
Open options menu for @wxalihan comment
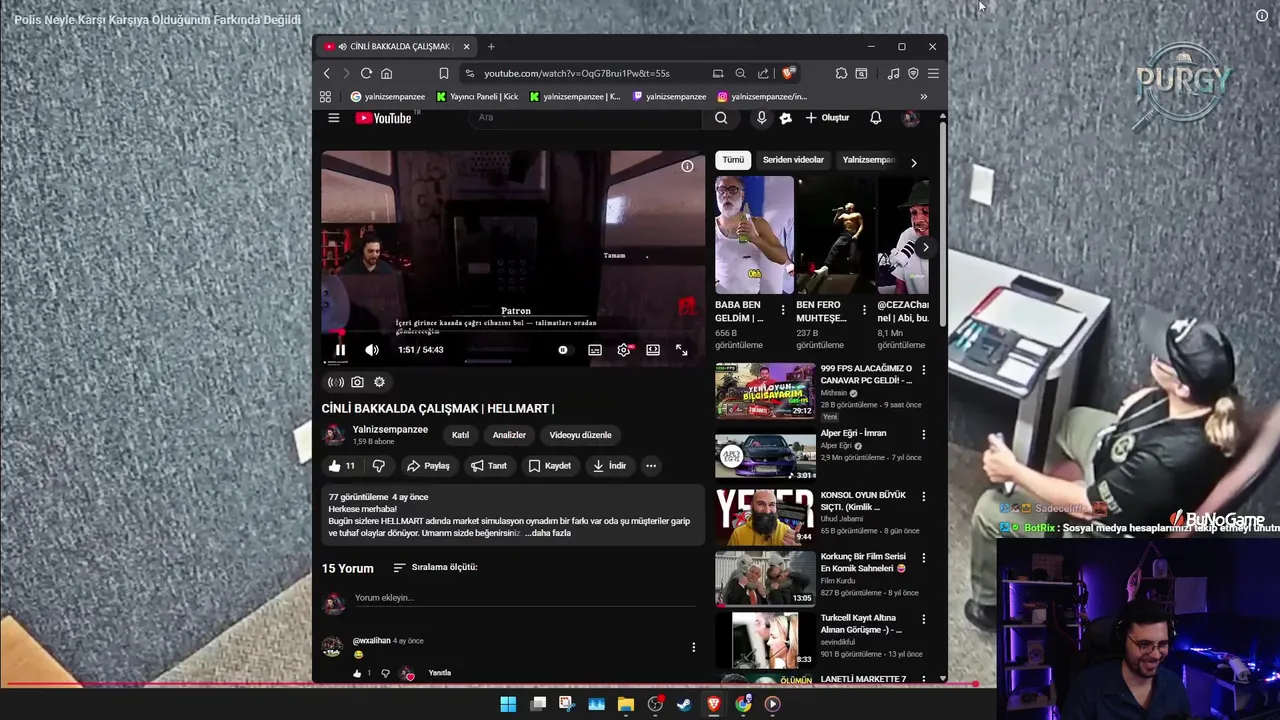click(693, 647)
